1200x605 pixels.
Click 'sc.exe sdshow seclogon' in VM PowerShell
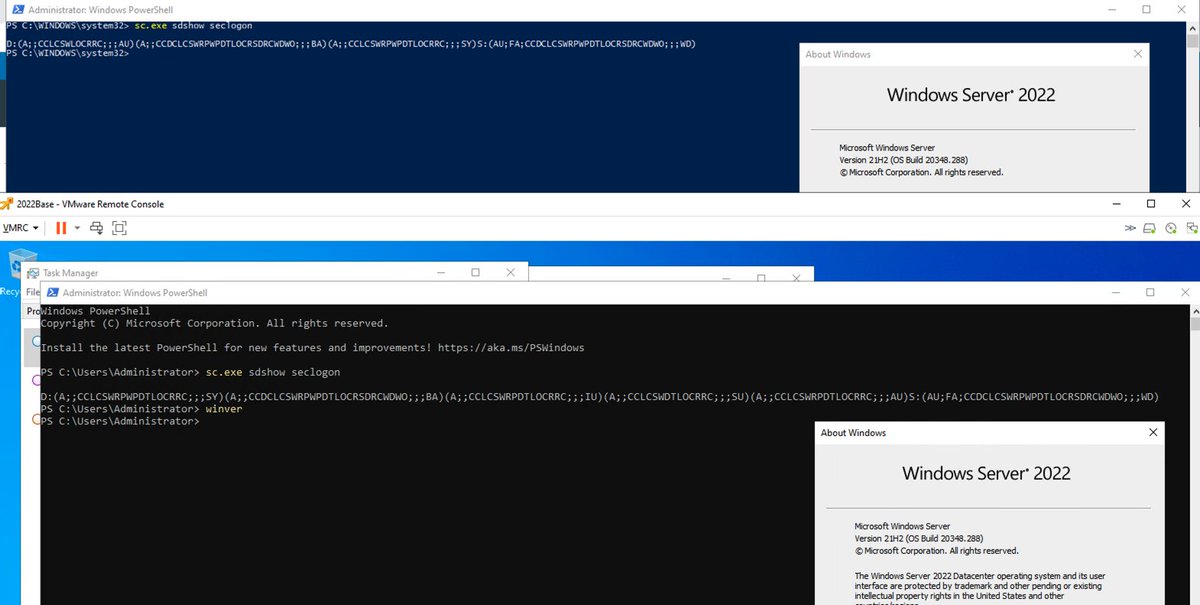tap(273, 372)
